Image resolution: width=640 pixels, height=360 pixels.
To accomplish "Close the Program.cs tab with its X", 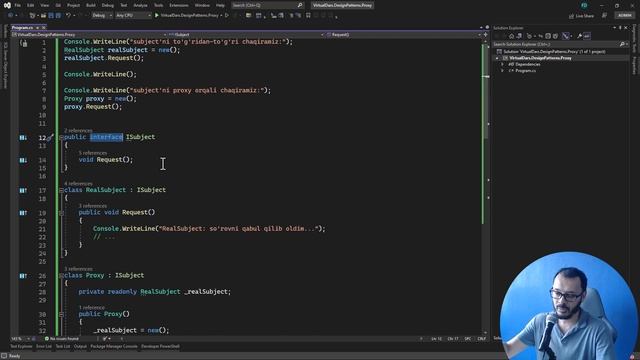I will point(43,28).
